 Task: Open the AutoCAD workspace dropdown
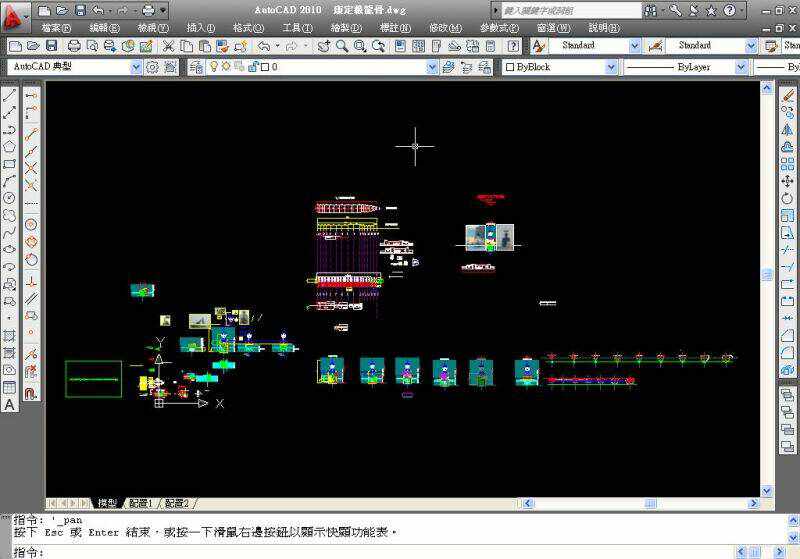tap(135, 67)
